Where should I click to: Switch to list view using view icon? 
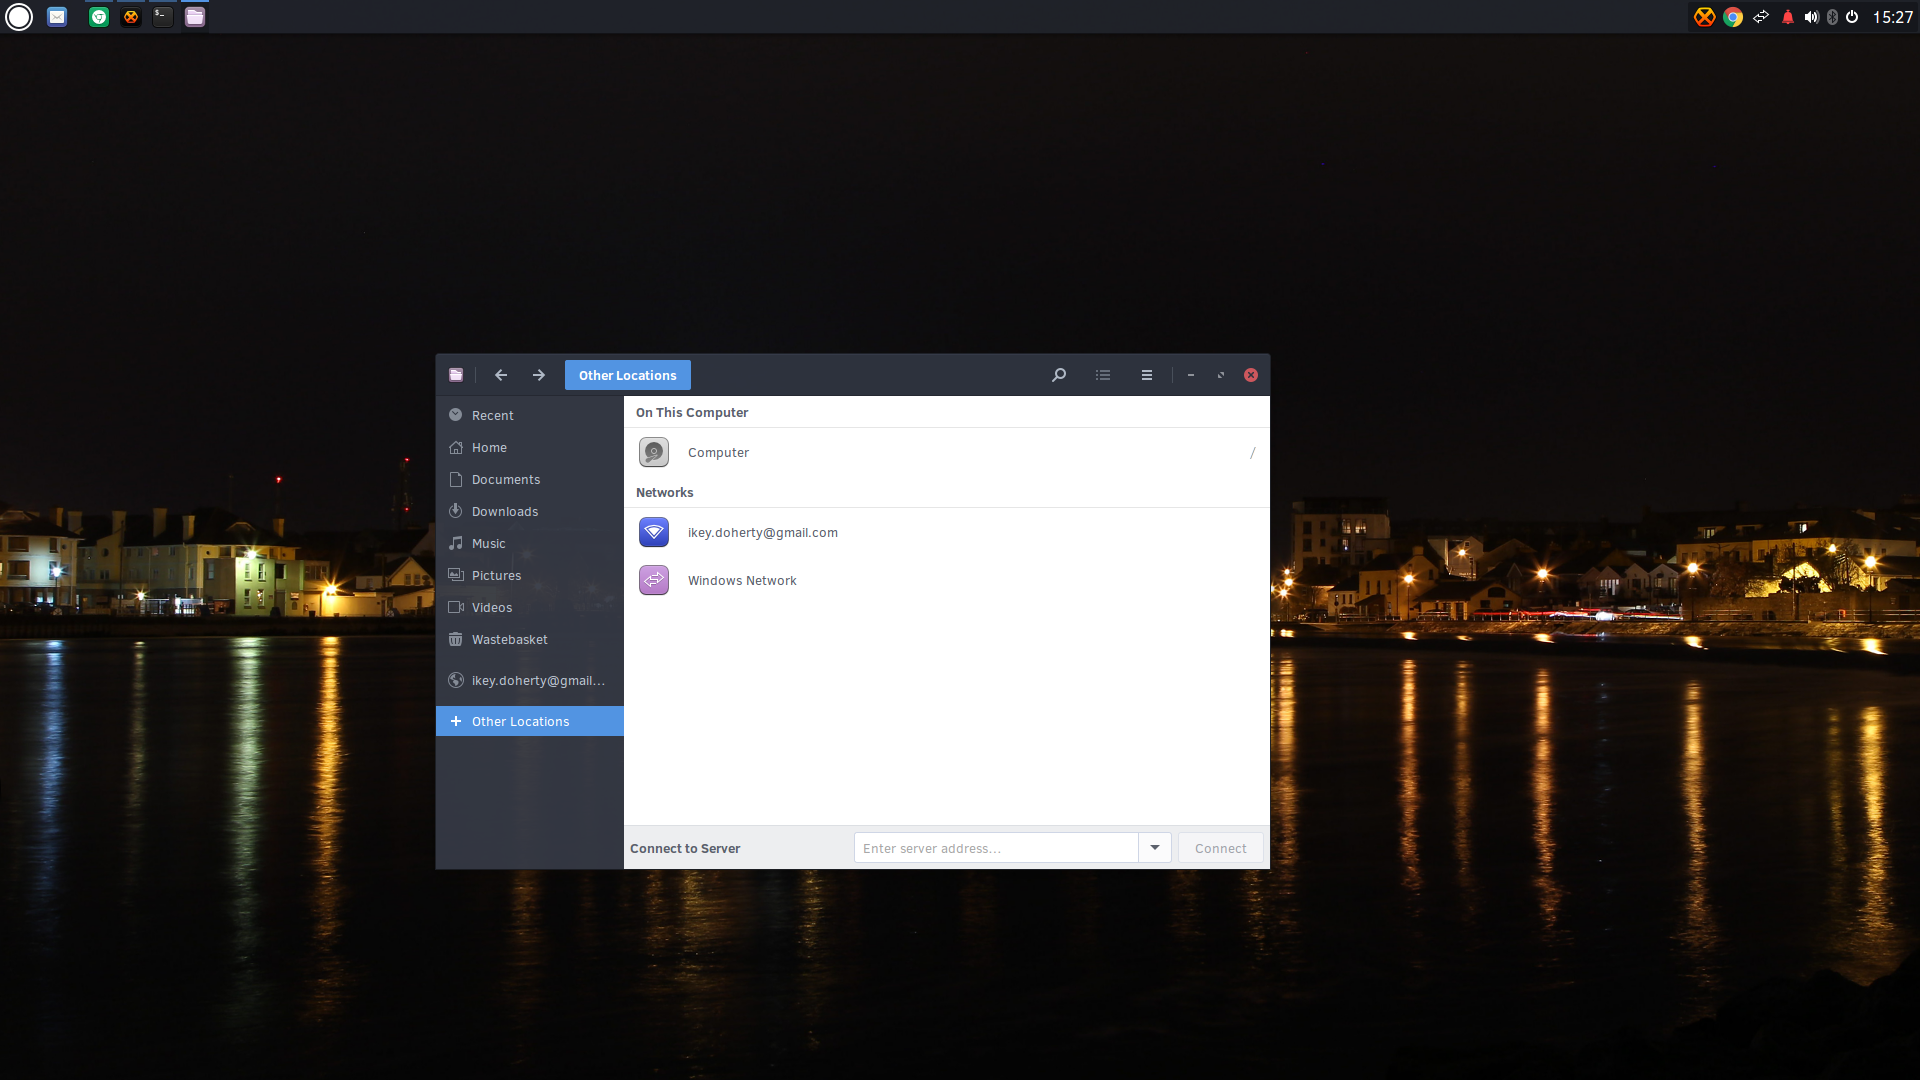[1103, 375]
